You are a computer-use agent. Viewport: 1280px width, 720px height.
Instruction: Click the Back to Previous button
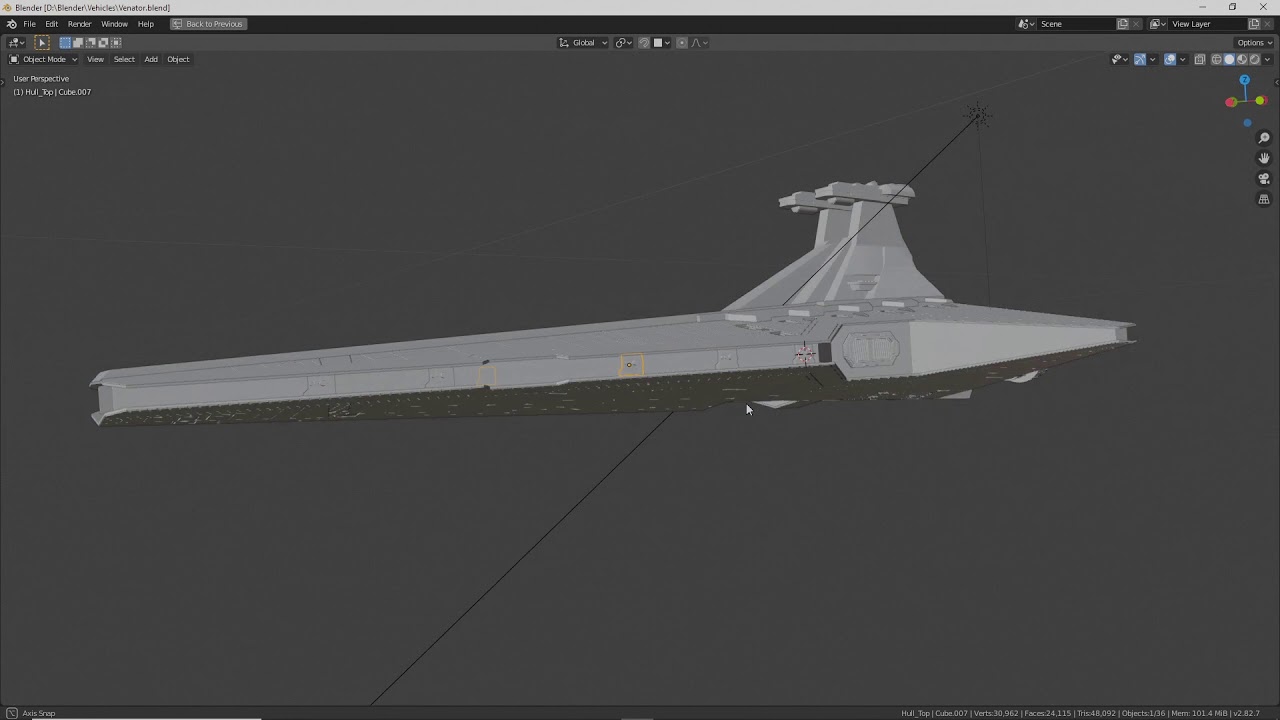point(208,24)
